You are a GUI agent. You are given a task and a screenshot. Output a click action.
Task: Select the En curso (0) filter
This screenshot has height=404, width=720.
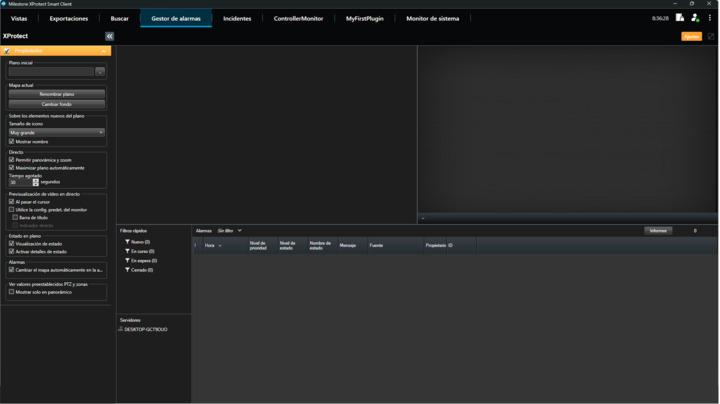140,251
